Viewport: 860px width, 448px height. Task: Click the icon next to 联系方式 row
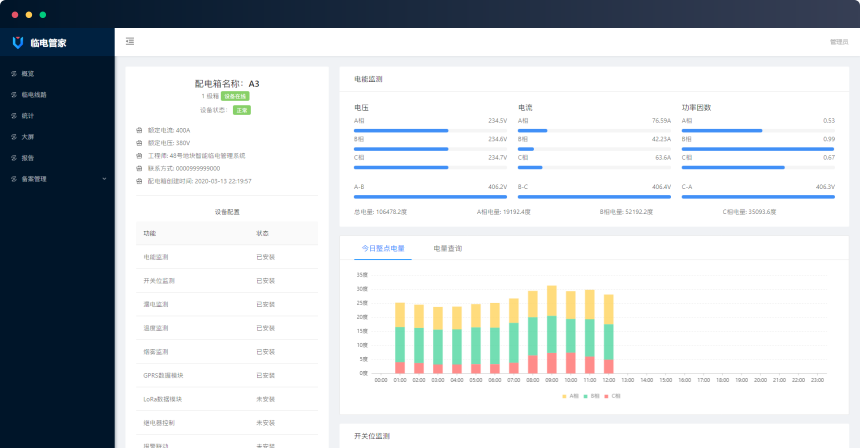coord(139,168)
